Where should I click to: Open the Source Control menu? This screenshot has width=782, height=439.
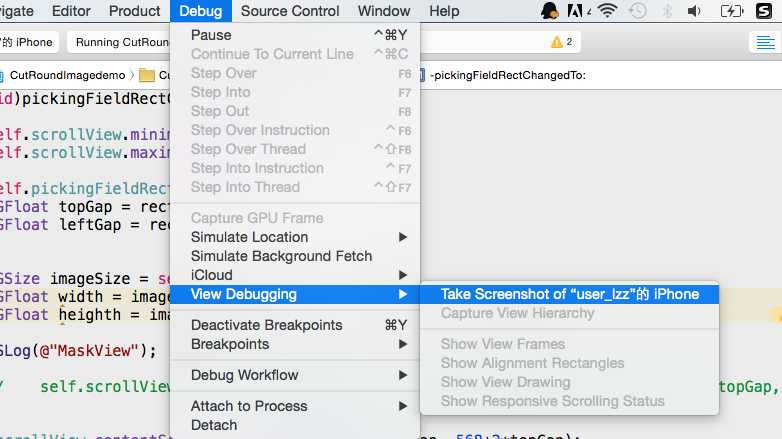tap(290, 11)
